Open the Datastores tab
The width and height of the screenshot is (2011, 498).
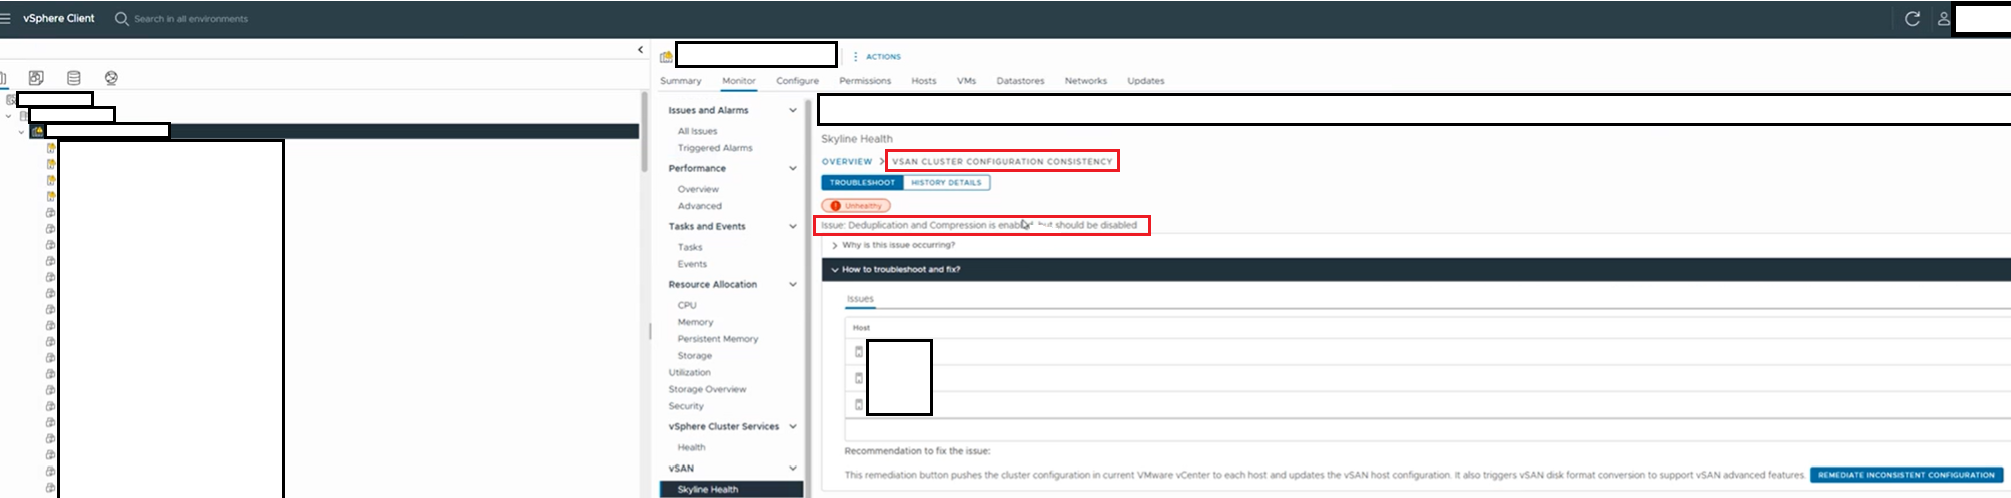pyautogui.click(x=1020, y=81)
